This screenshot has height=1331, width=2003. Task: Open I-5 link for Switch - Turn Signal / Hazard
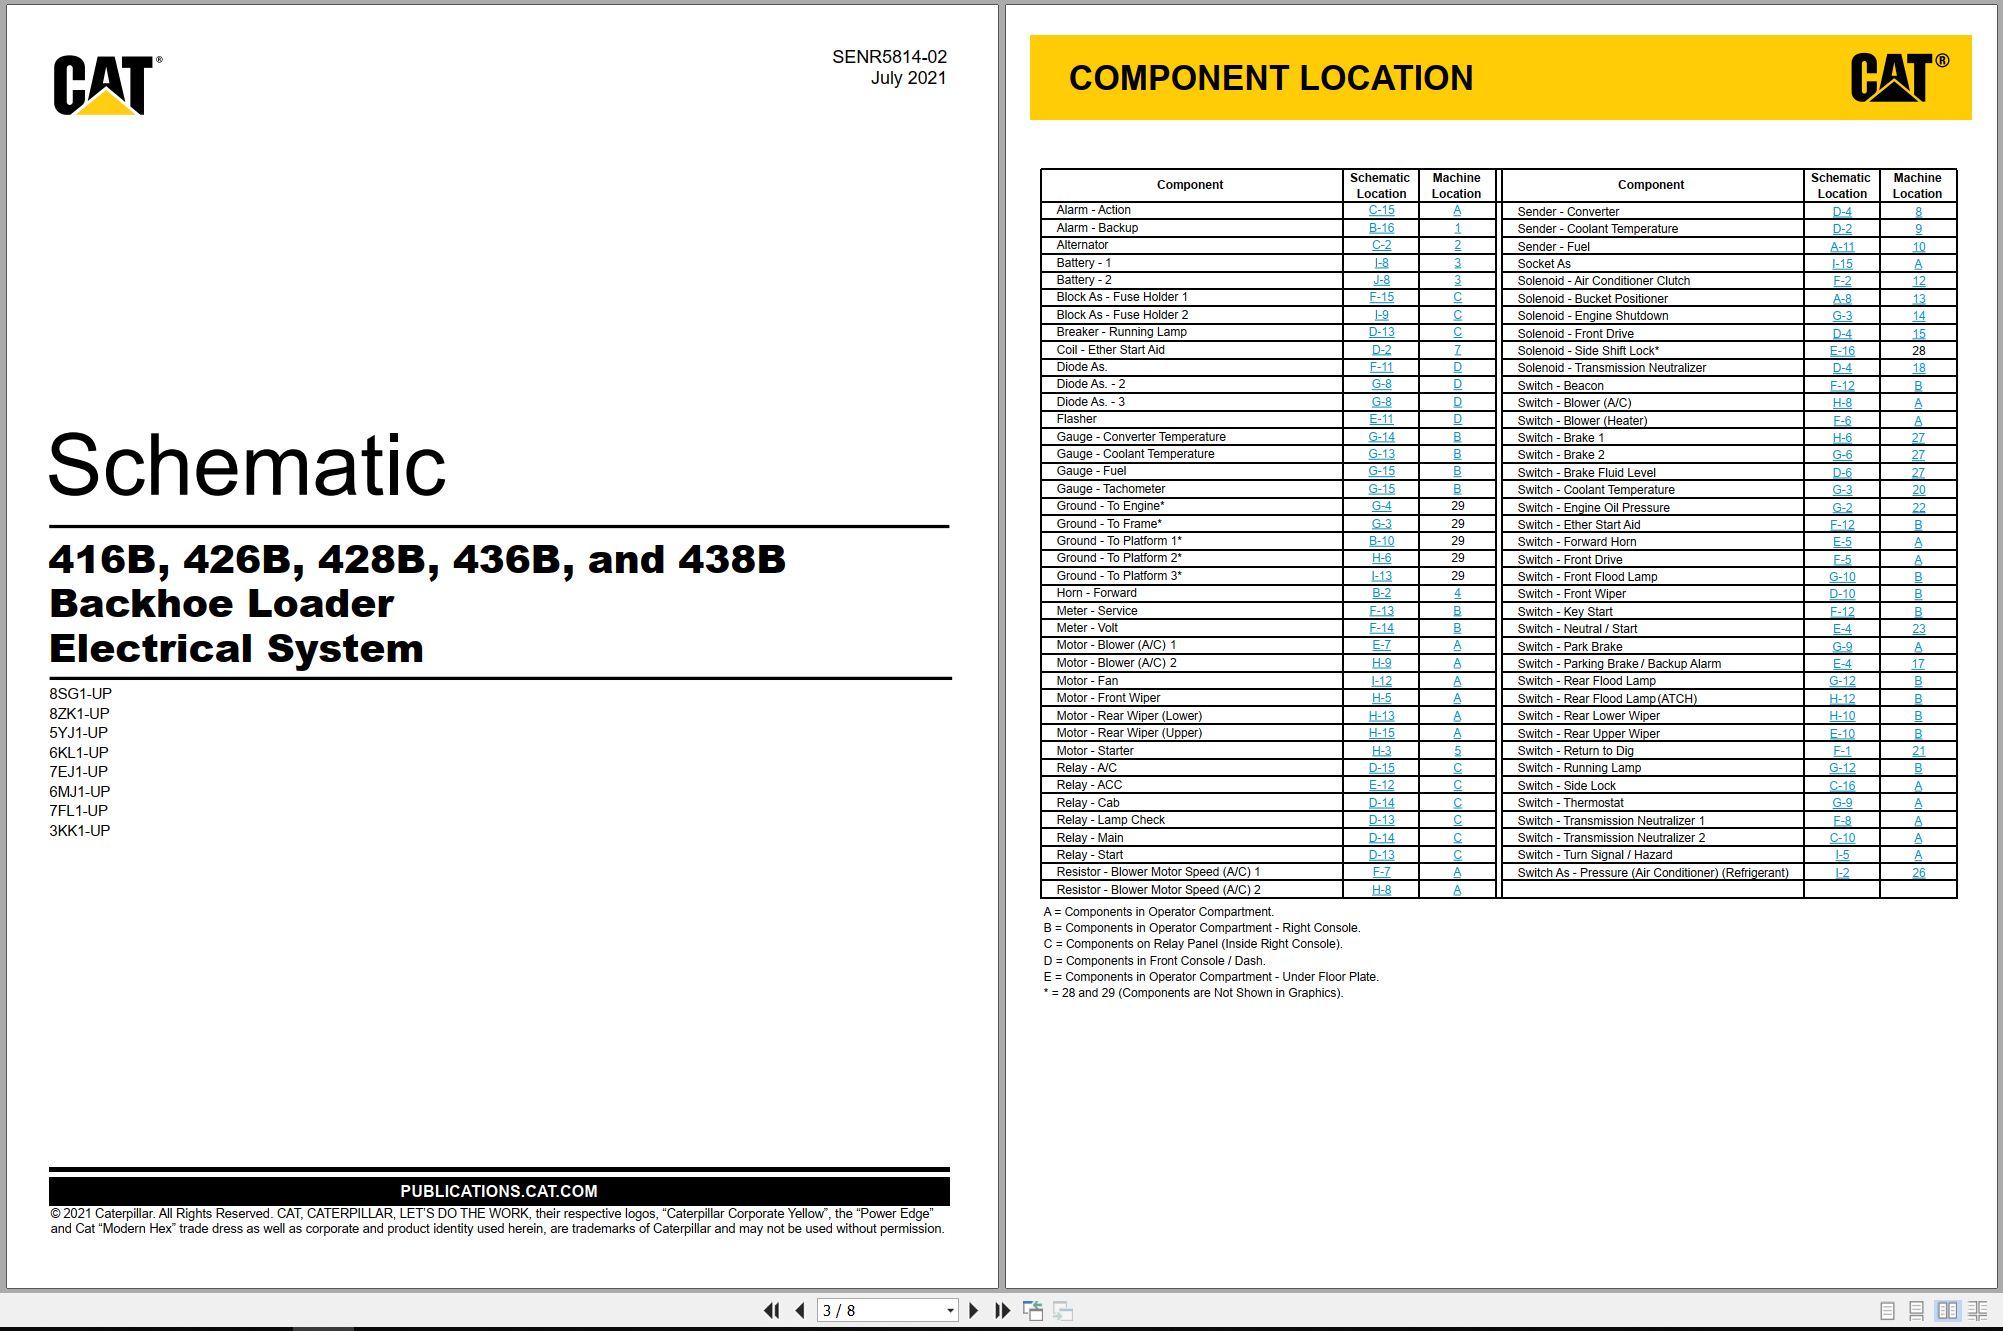(1842, 855)
